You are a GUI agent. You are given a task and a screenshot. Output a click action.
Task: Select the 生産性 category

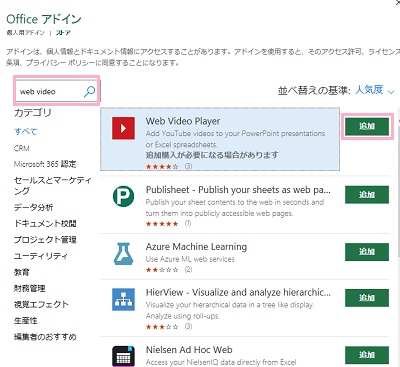click(26, 321)
